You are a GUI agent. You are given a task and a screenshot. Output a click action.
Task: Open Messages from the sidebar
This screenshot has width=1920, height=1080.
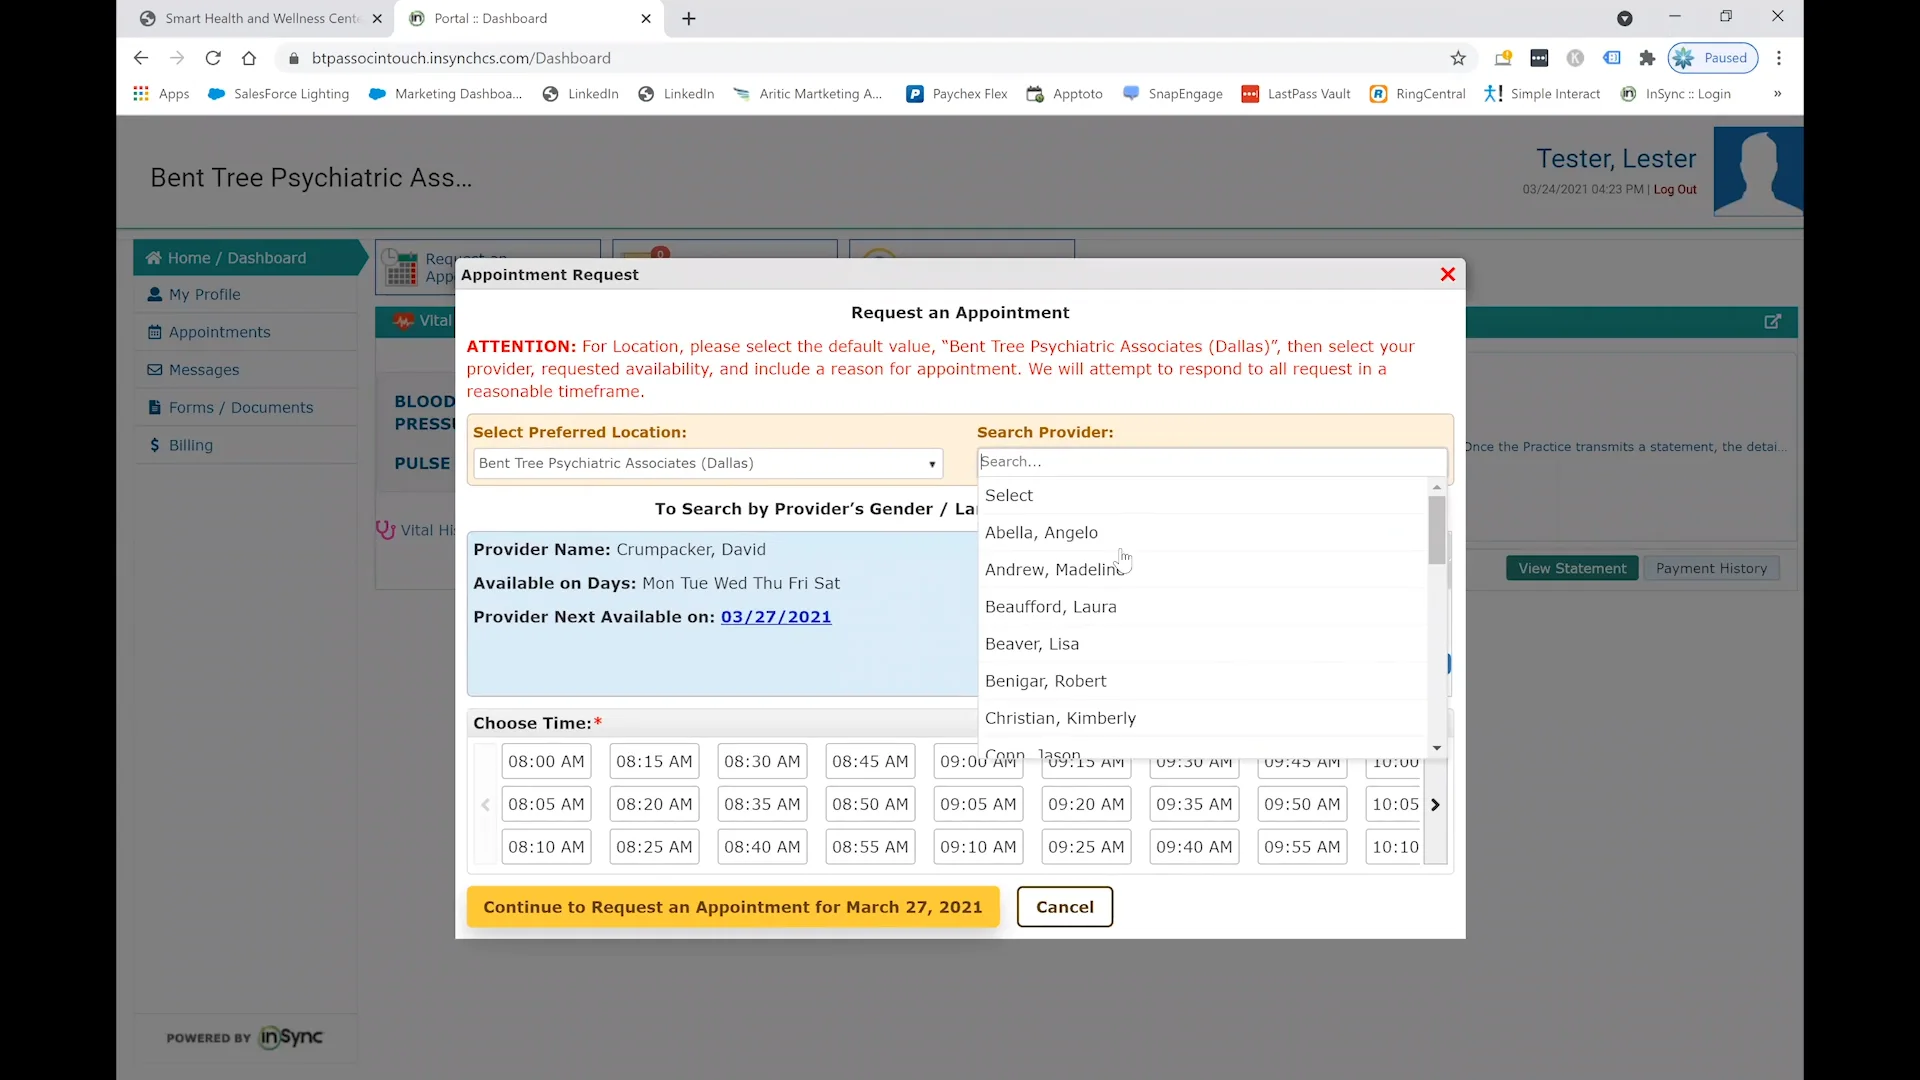coord(246,370)
